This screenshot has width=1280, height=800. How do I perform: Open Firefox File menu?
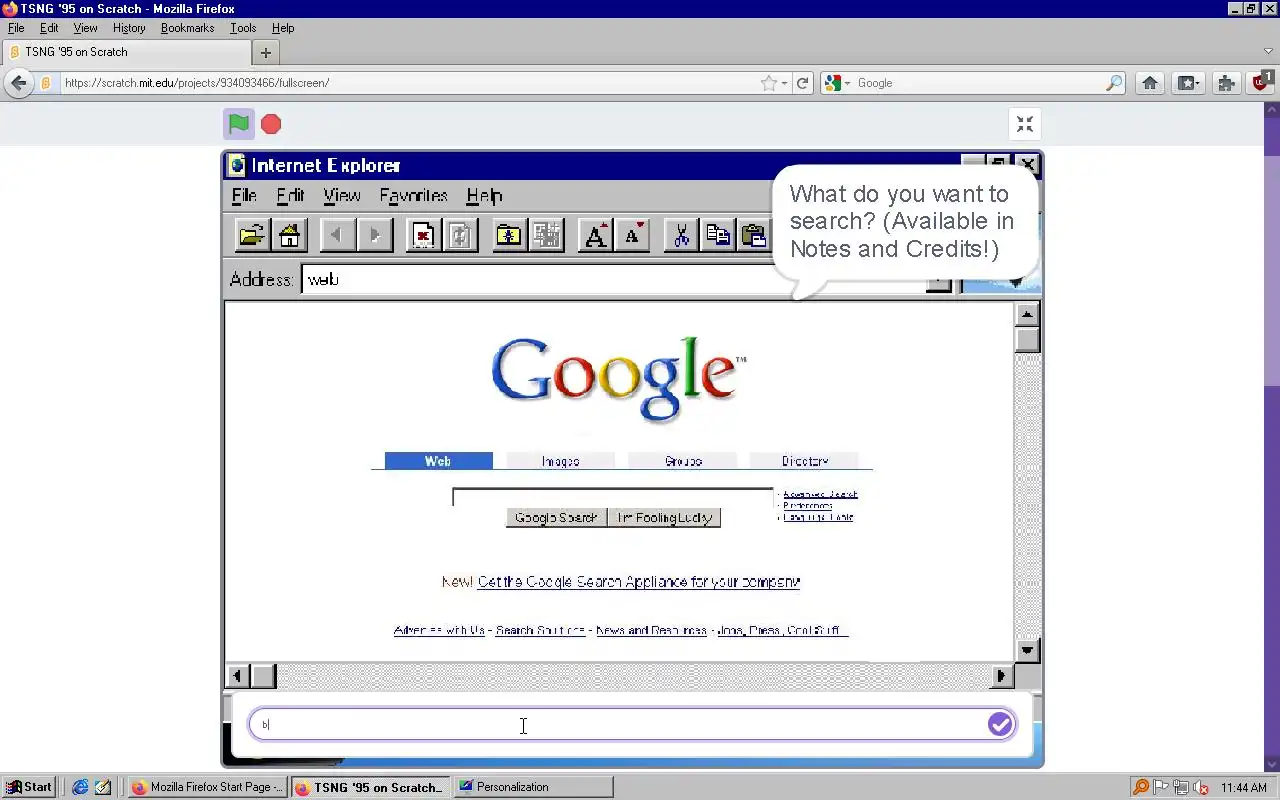(x=16, y=28)
